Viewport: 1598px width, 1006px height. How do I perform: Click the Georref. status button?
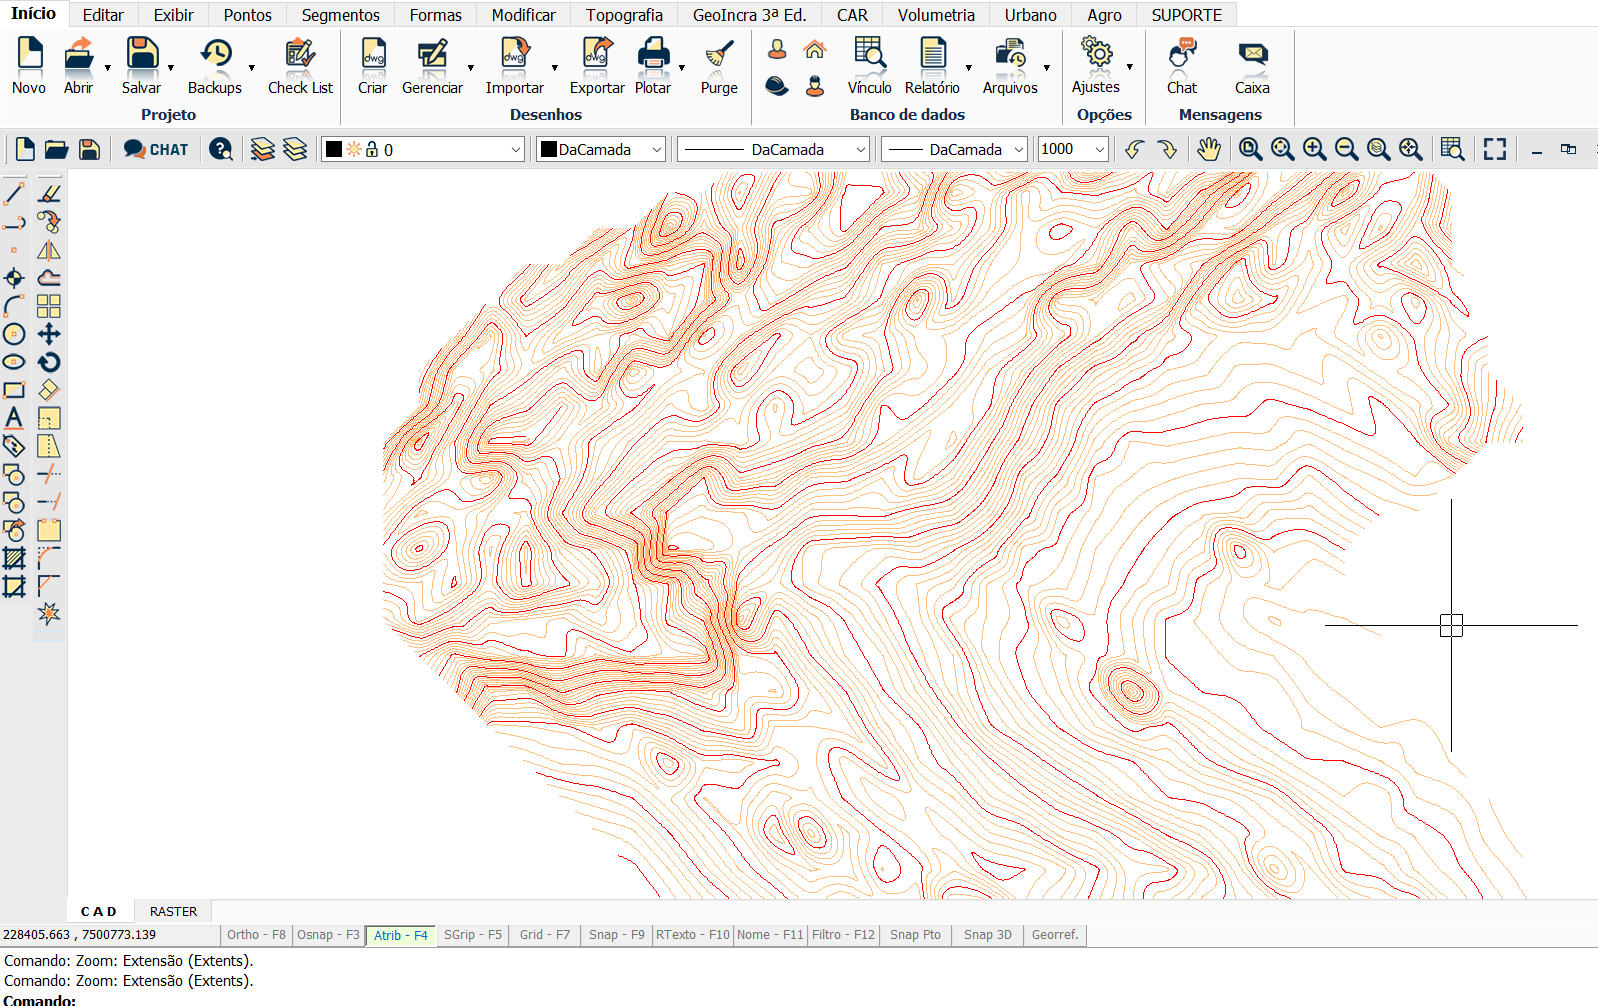pos(1054,935)
